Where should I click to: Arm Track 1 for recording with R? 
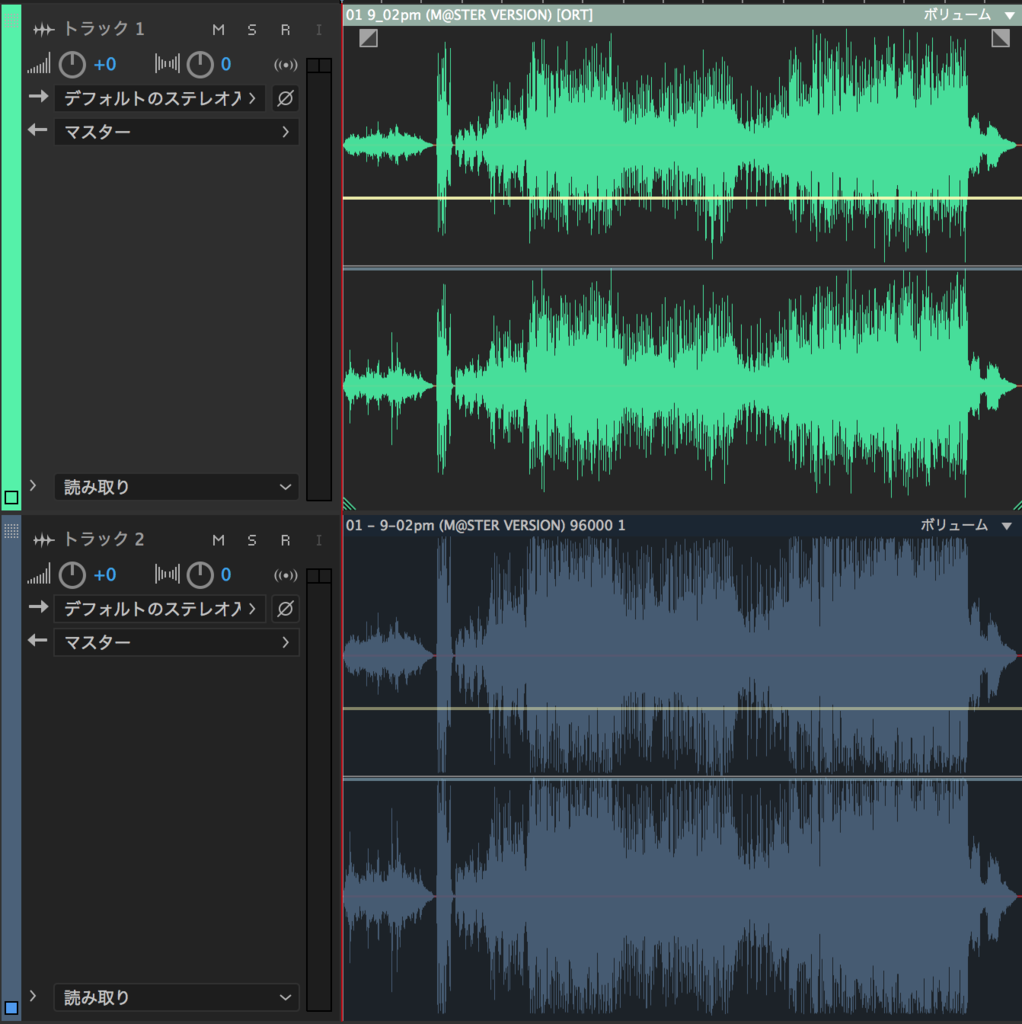coord(285,30)
